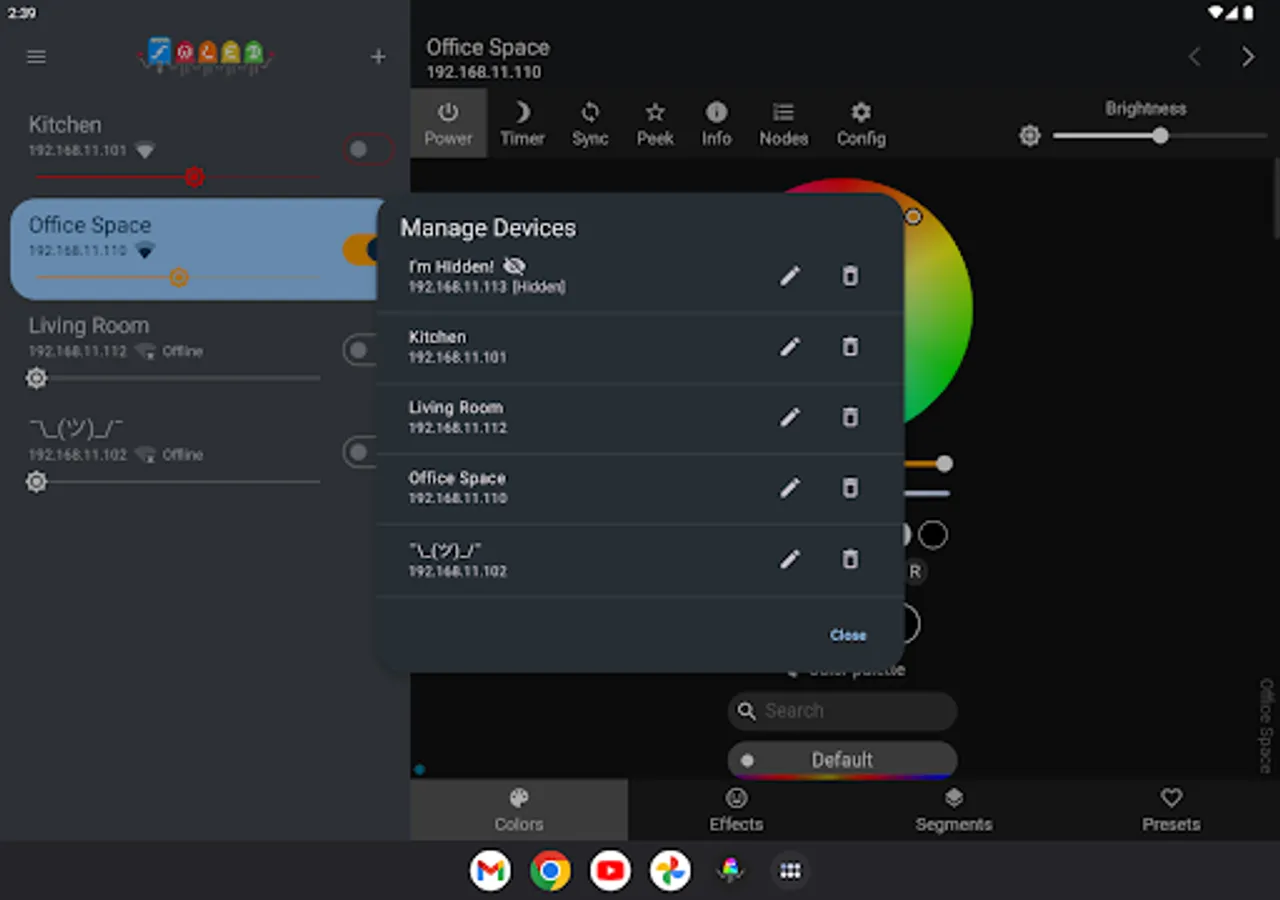Switch to the Presets tab
The width and height of the screenshot is (1280, 900).
(1171, 810)
